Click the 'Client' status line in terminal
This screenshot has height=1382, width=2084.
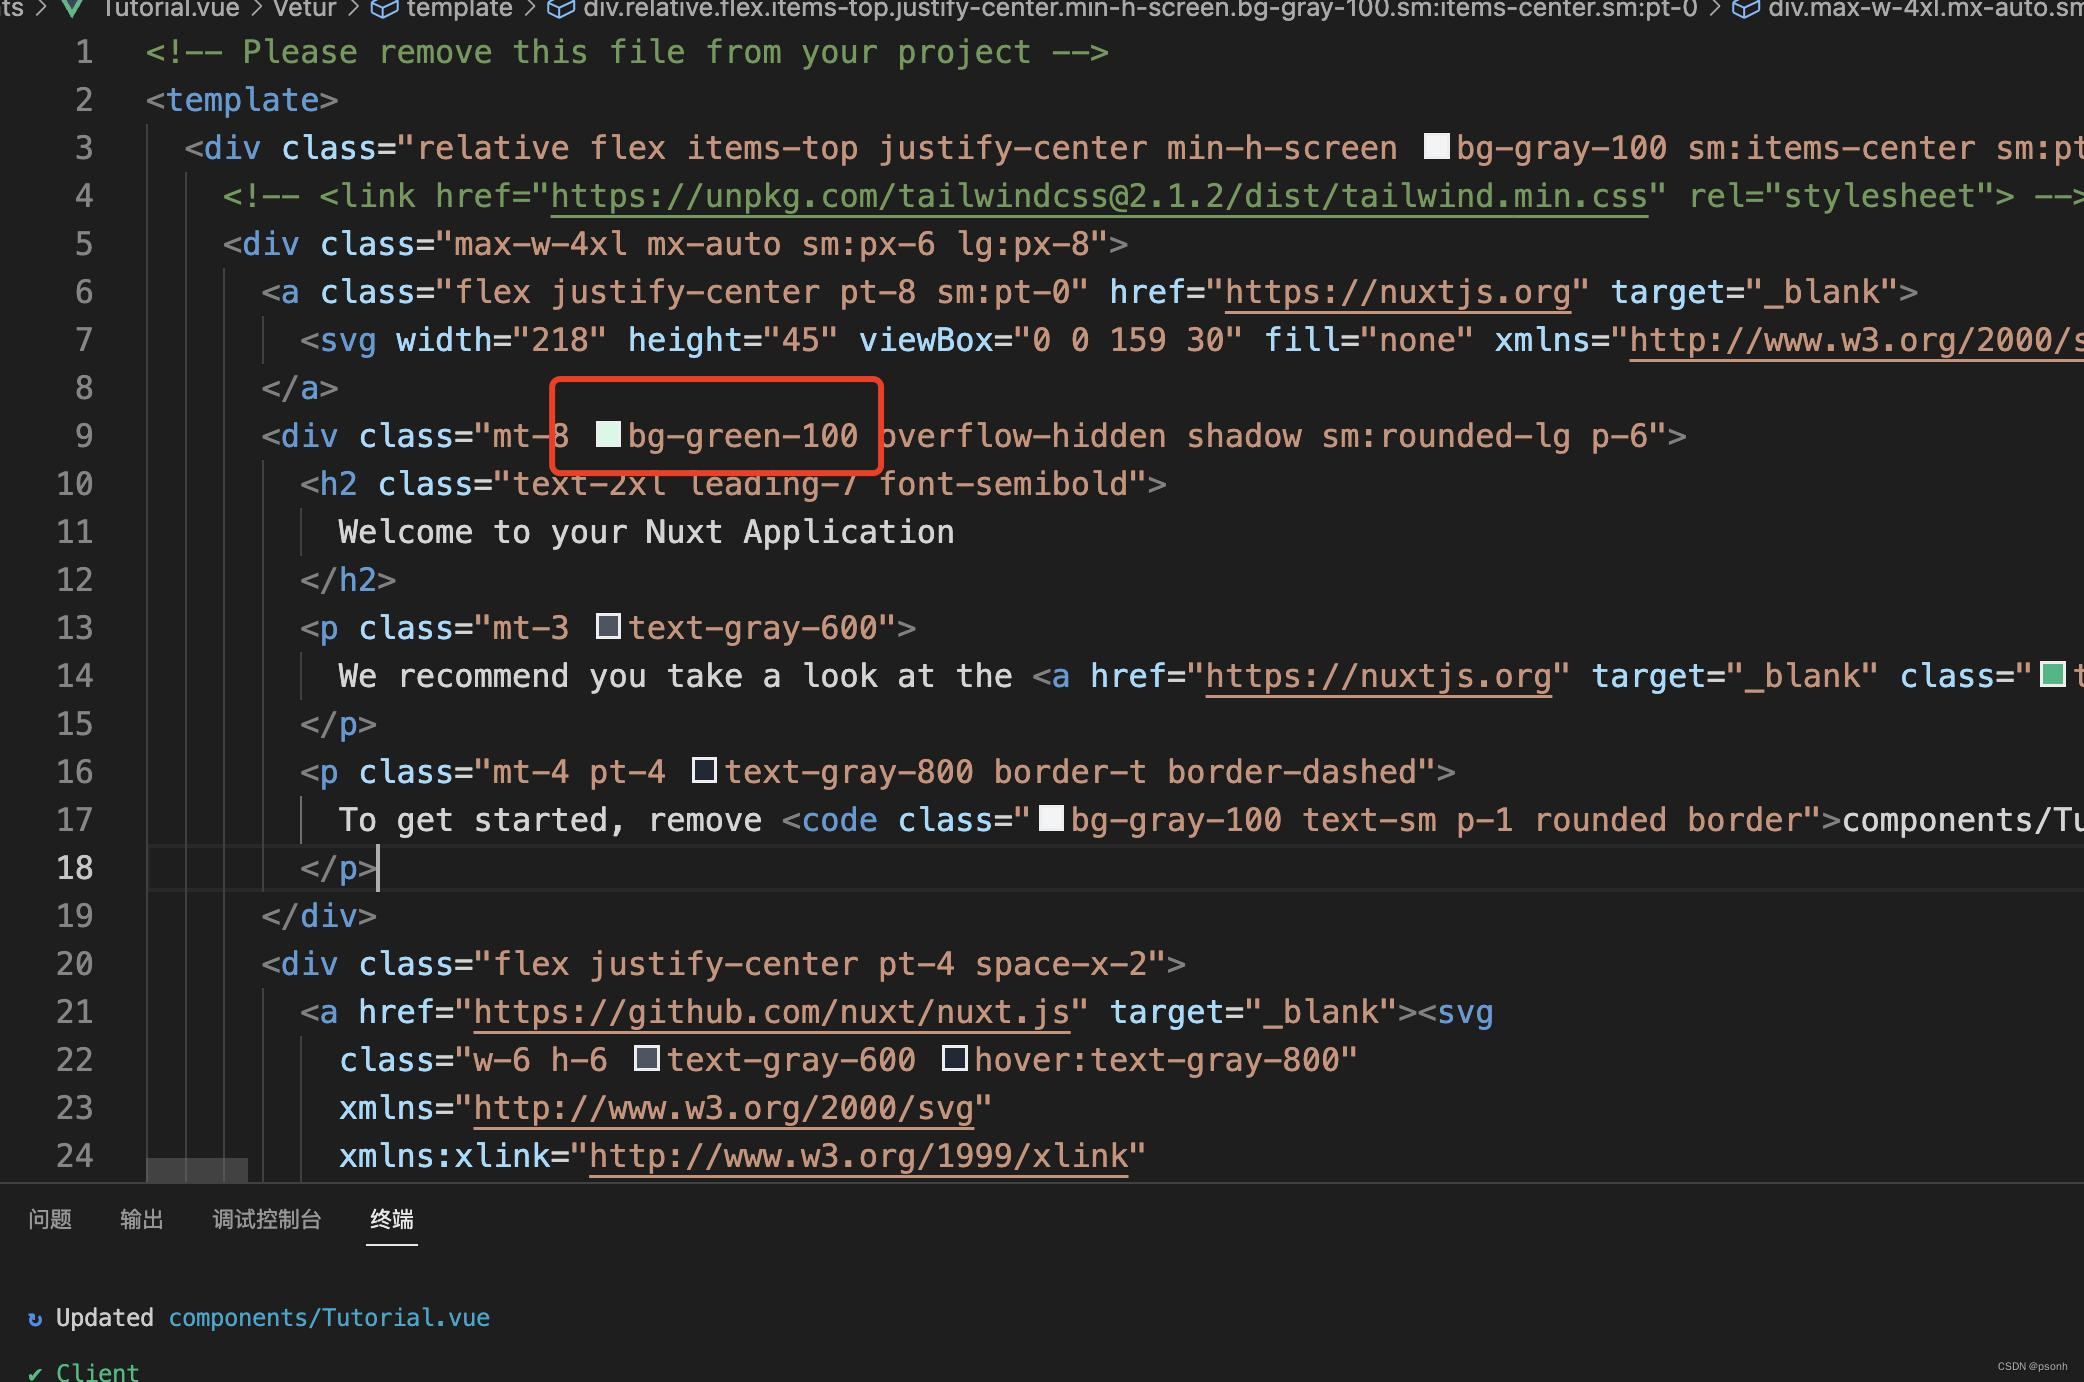click(97, 1371)
